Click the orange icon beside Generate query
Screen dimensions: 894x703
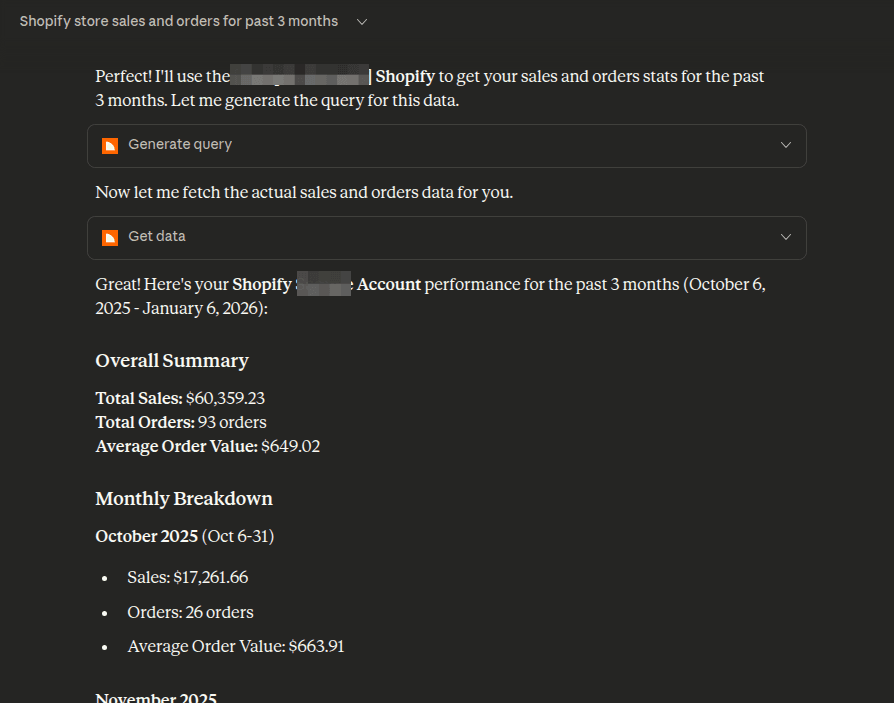coord(110,145)
